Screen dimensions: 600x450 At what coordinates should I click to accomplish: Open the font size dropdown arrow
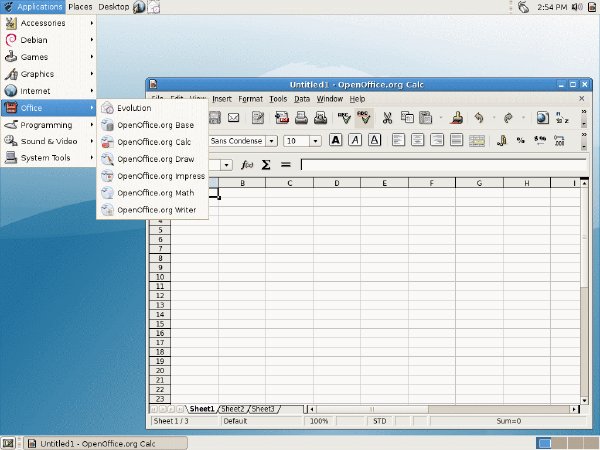[x=315, y=141]
